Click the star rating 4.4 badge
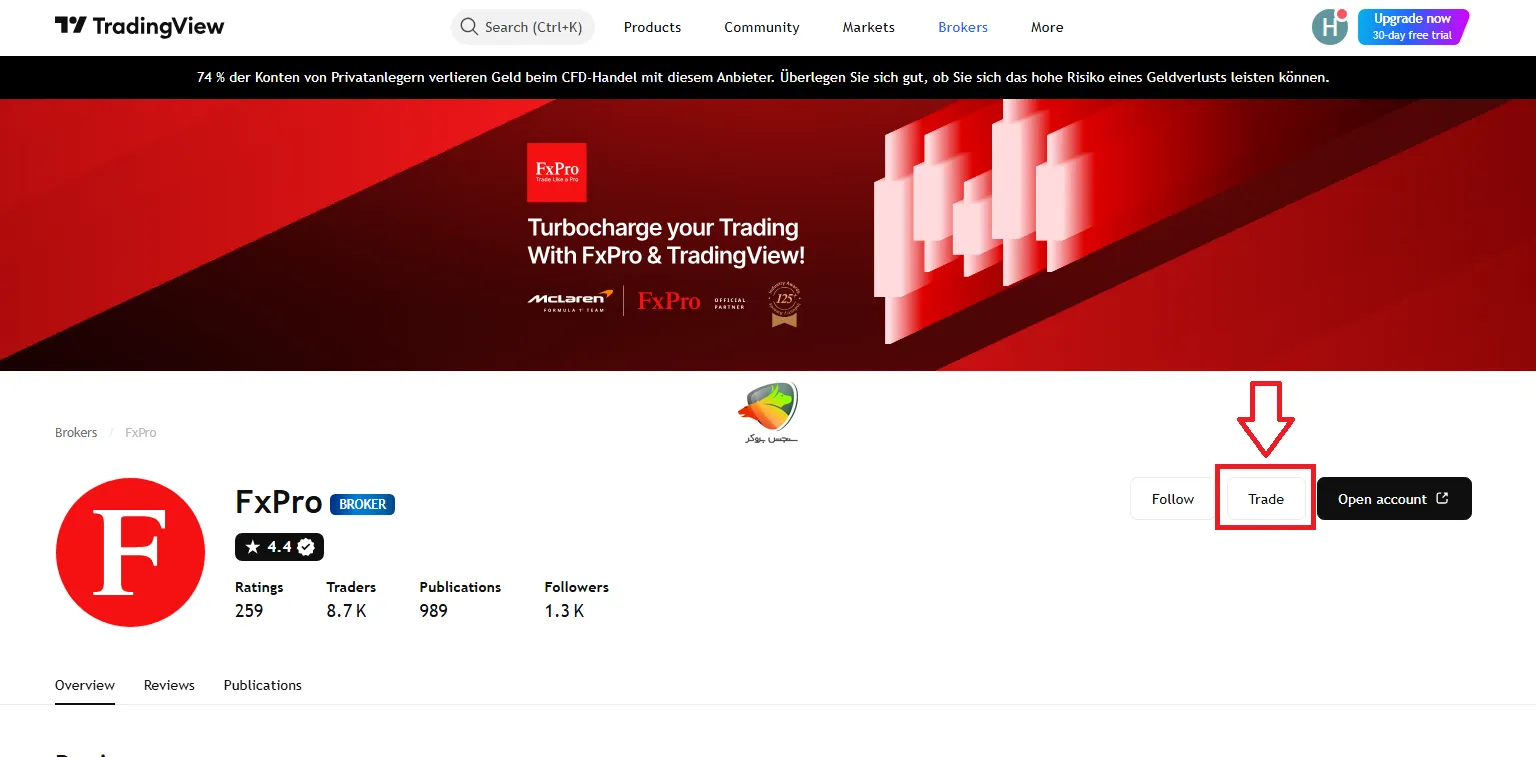This screenshot has height=757, width=1536. pyautogui.click(x=269, y=547)
